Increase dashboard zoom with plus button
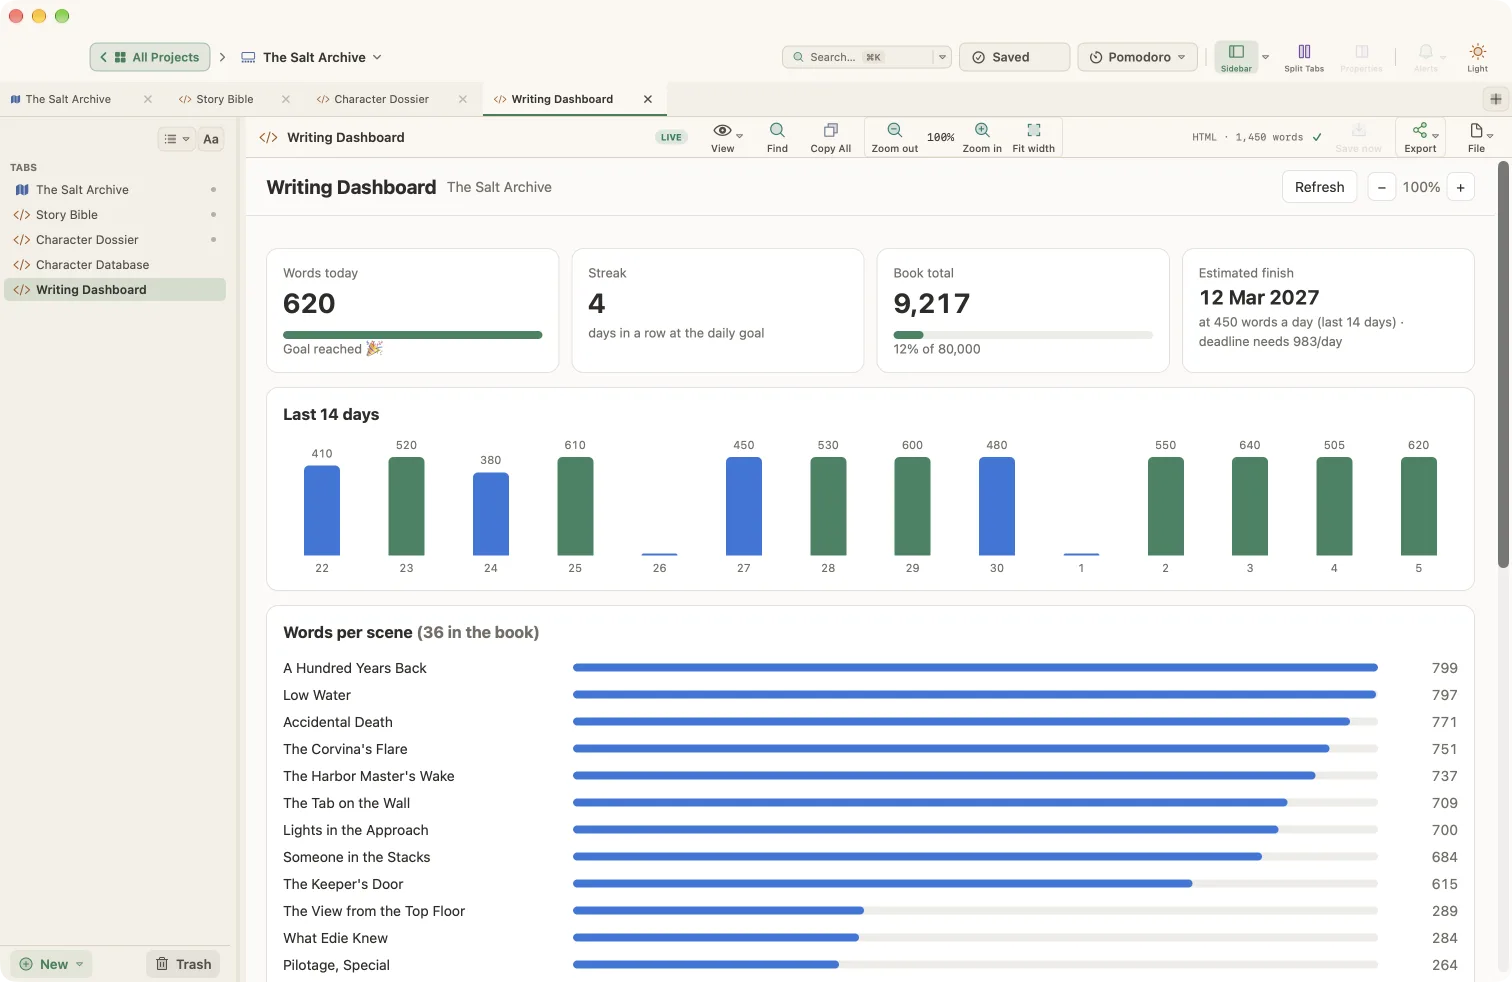Screen dimensions: 1512x982 1460,187
